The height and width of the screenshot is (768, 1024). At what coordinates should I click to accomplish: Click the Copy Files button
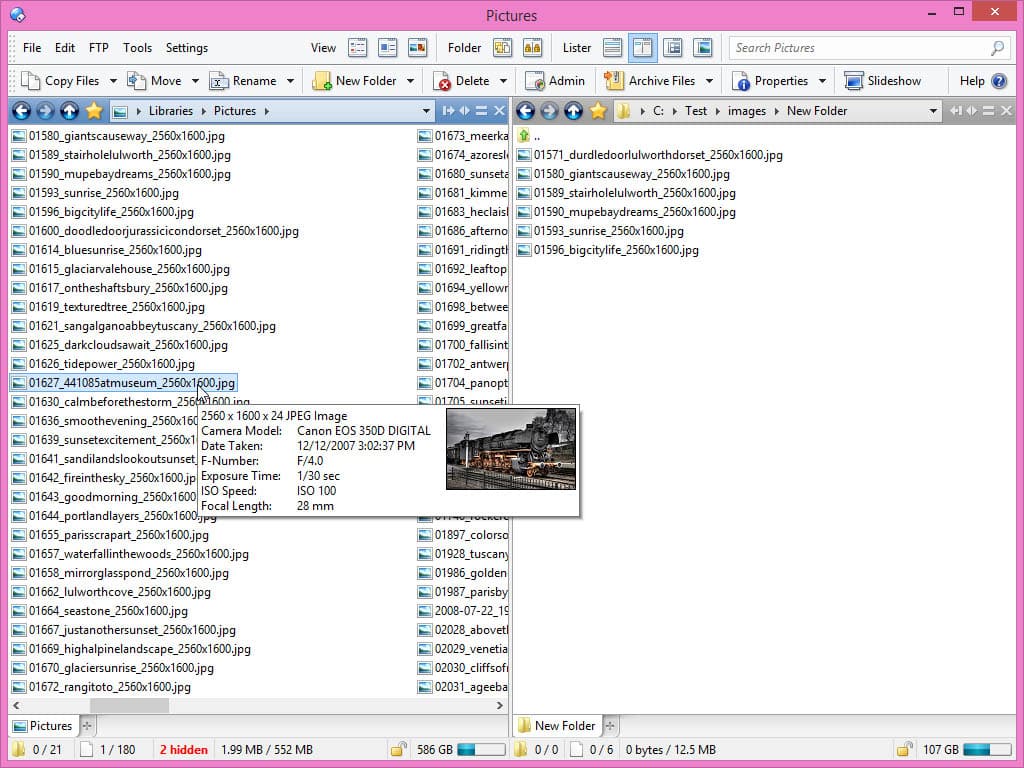click(x=60, y=81)
